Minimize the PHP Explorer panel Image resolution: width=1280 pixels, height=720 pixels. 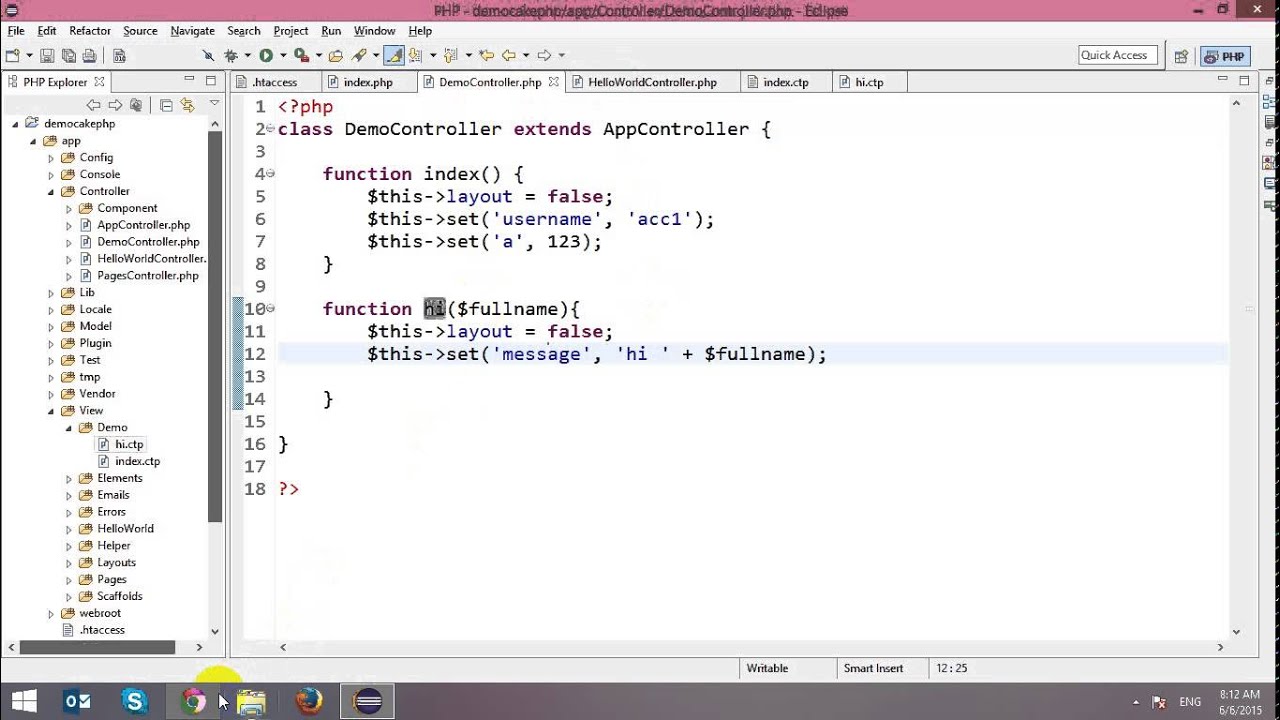click(x=189, y=79)
